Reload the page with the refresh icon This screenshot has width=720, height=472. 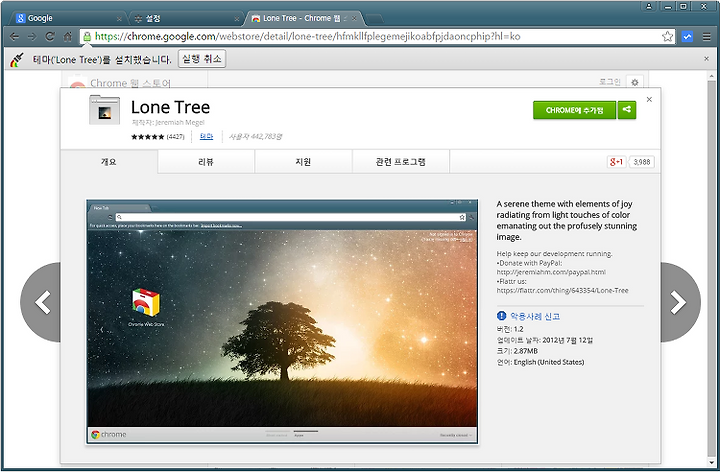pos(50,37)
